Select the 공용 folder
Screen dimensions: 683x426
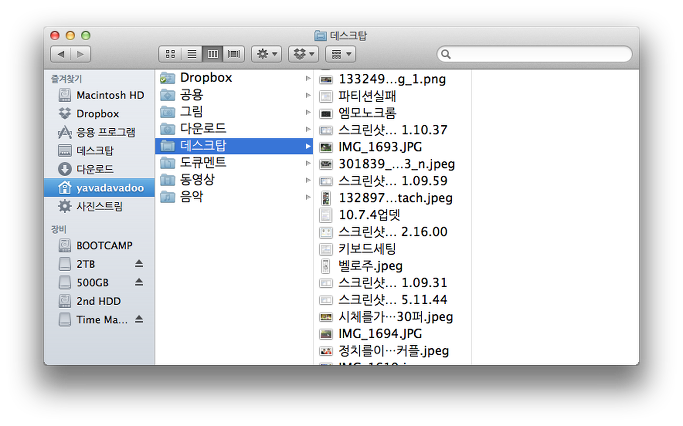[234, 95]
